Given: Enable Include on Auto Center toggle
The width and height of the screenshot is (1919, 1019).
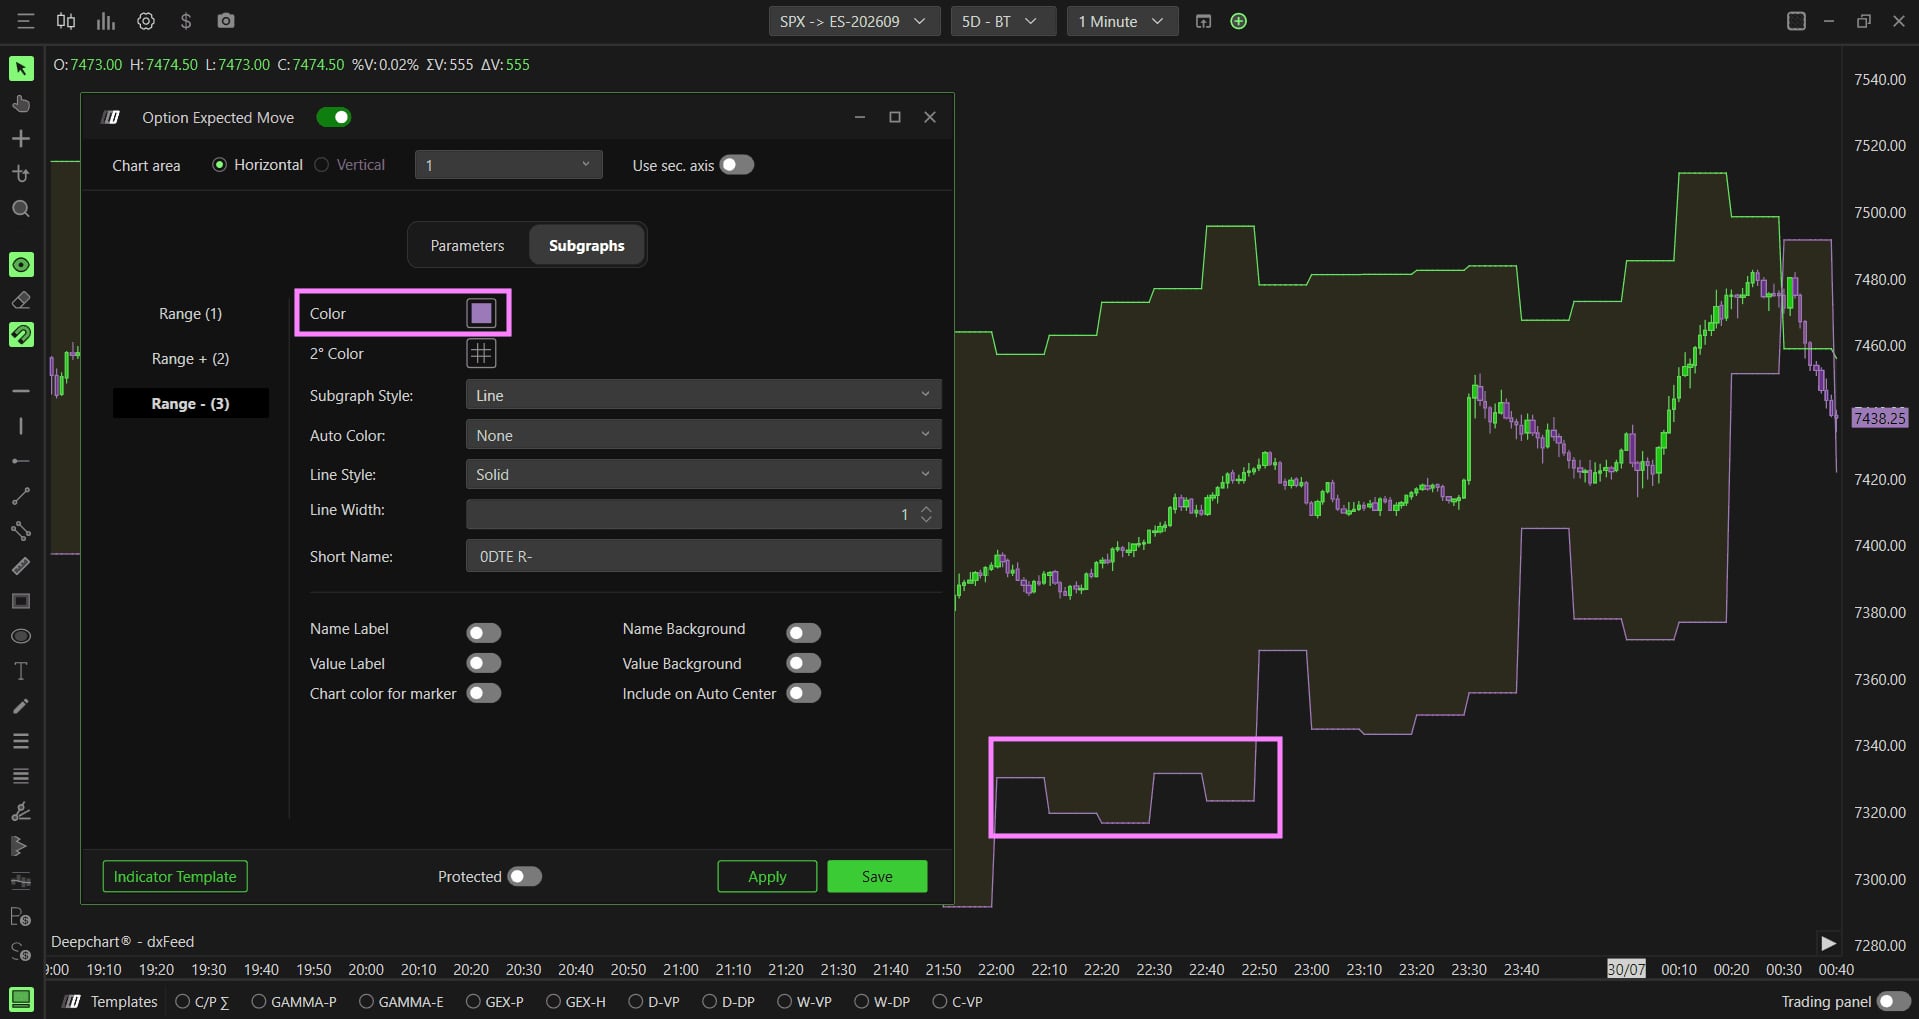Looking at the screenshot, I should (x=804, y=693).
